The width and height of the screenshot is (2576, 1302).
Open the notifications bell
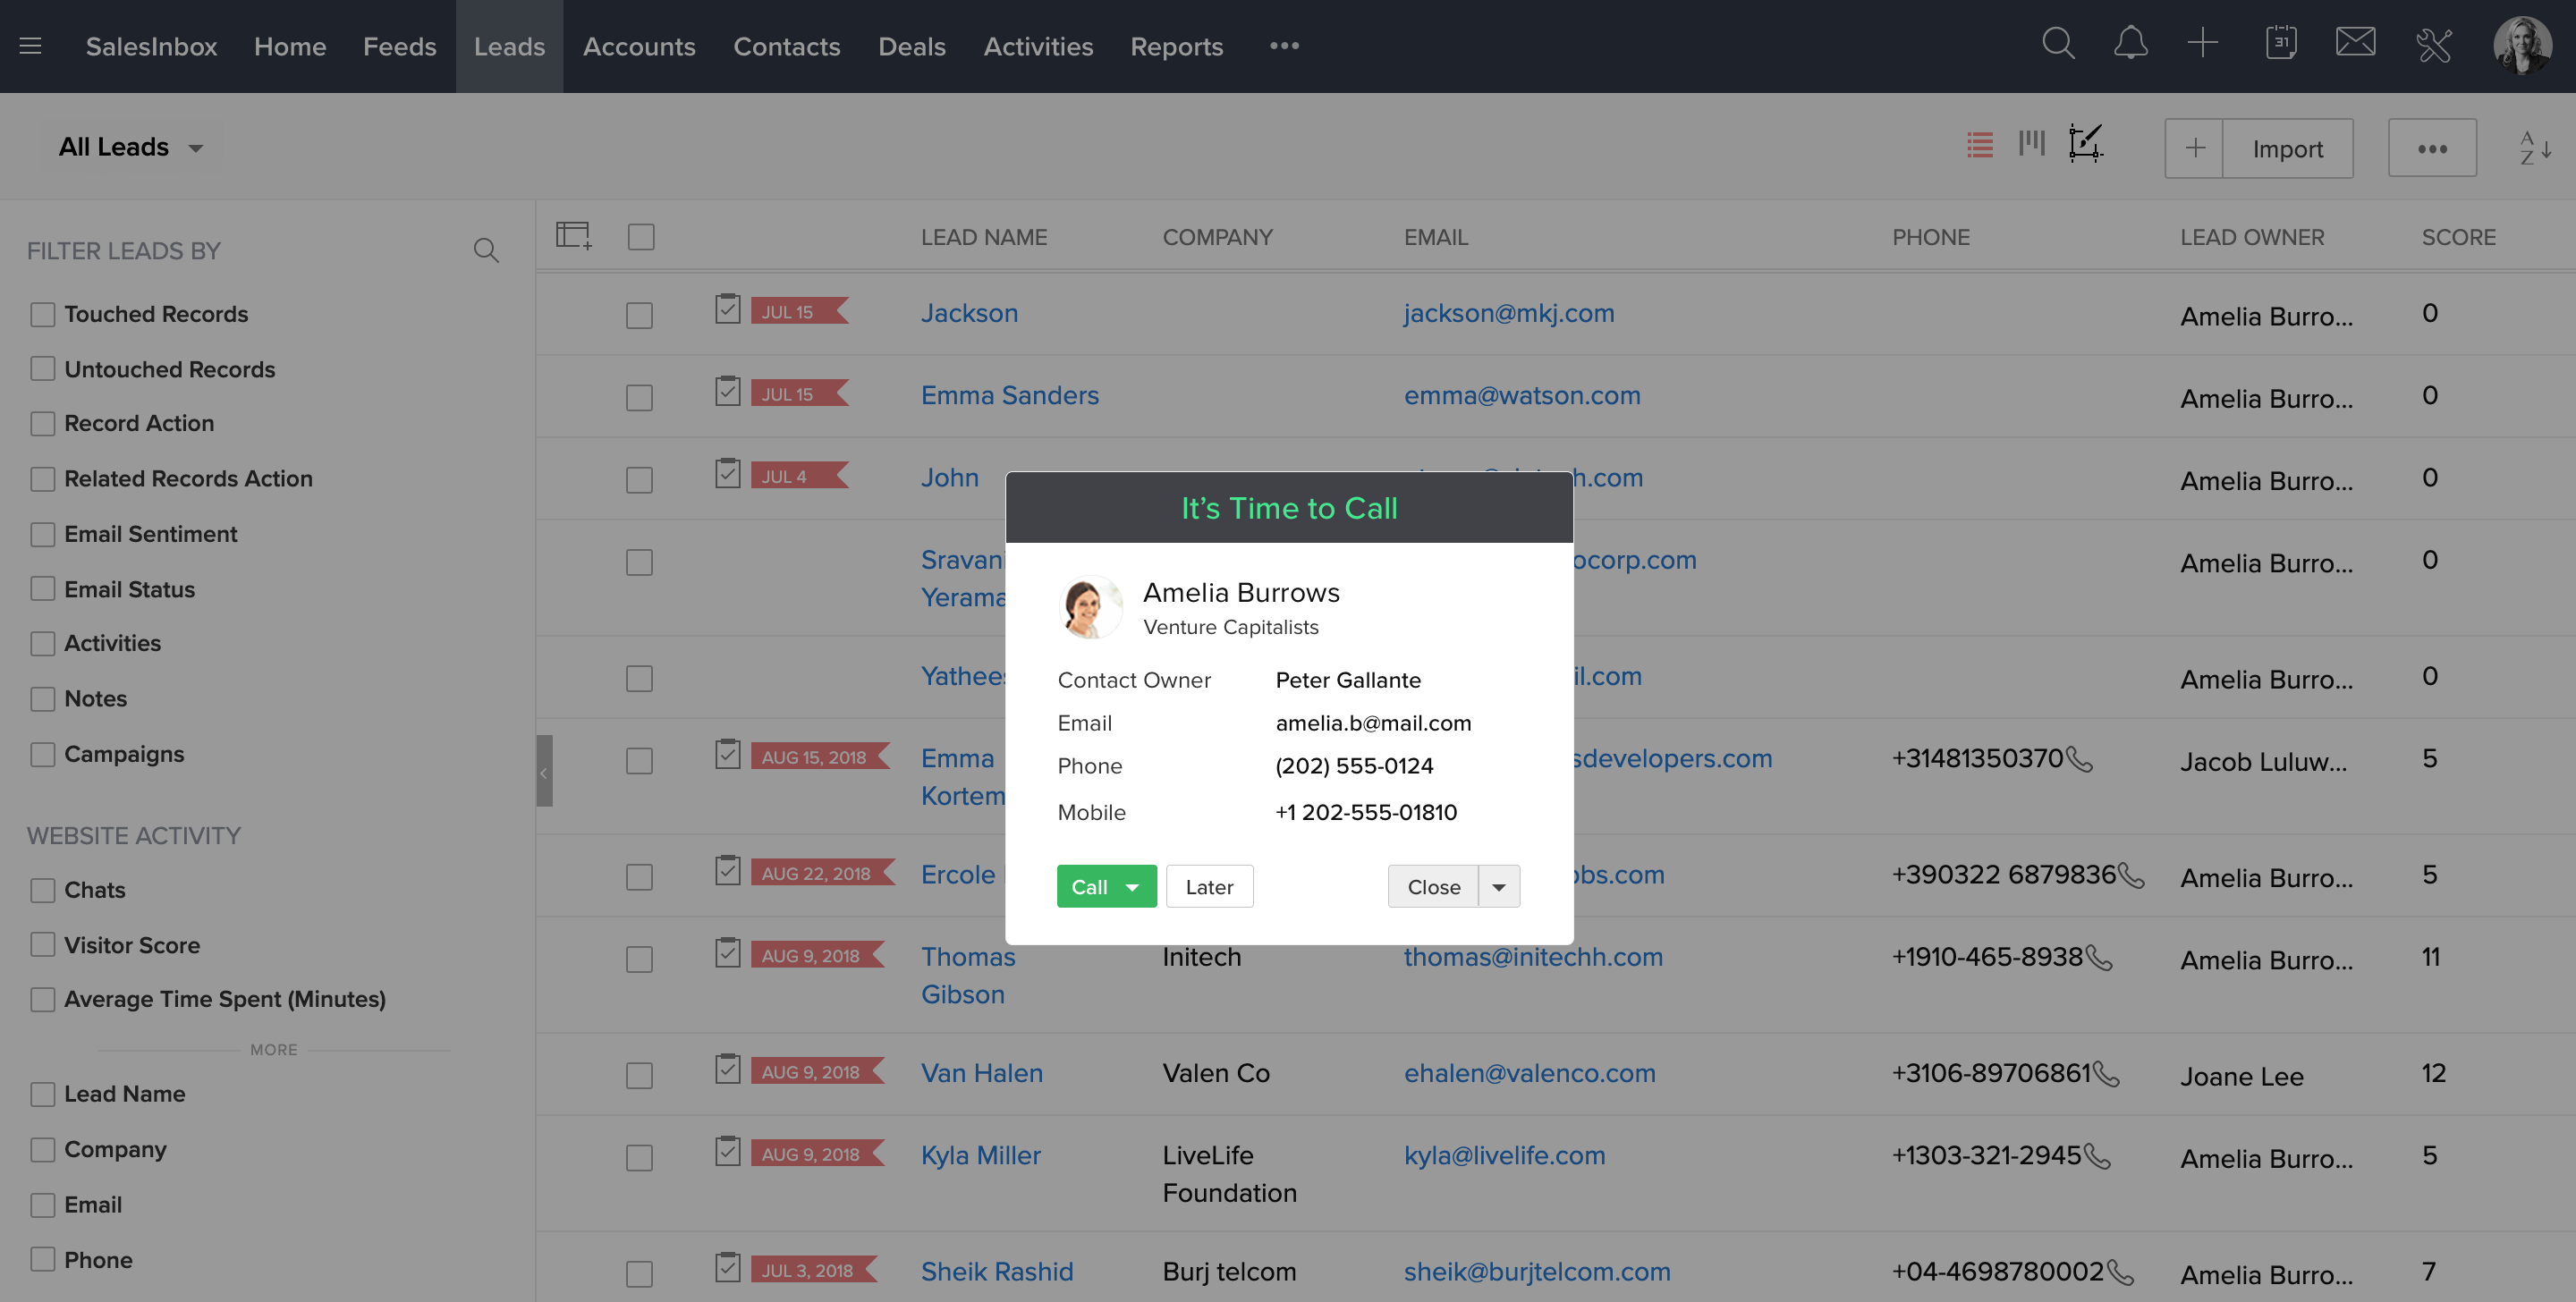(x=2130, y=44)
